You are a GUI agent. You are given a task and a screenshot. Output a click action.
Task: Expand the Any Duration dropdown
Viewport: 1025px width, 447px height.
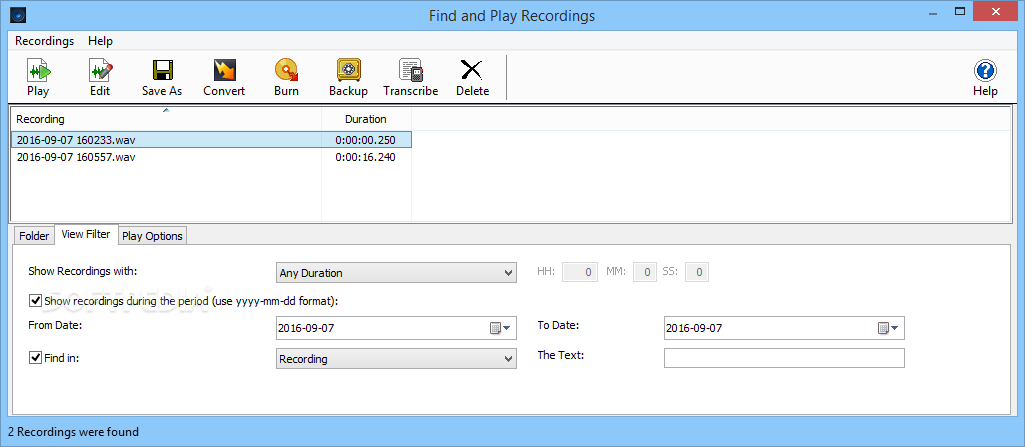point(396,273)
